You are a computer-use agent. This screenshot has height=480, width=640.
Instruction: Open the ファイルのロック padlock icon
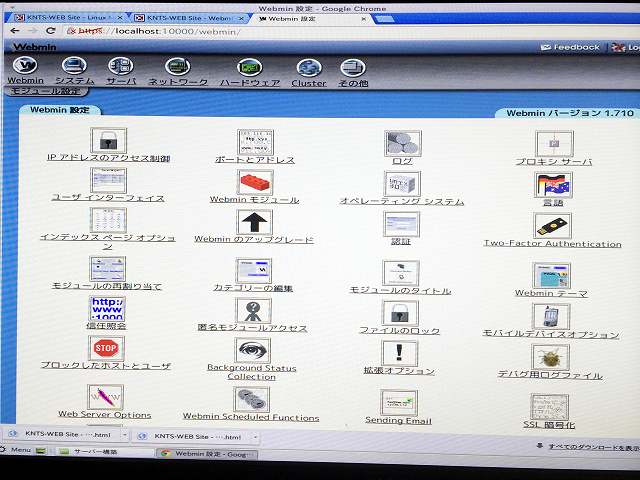click(x=400, y=313)
